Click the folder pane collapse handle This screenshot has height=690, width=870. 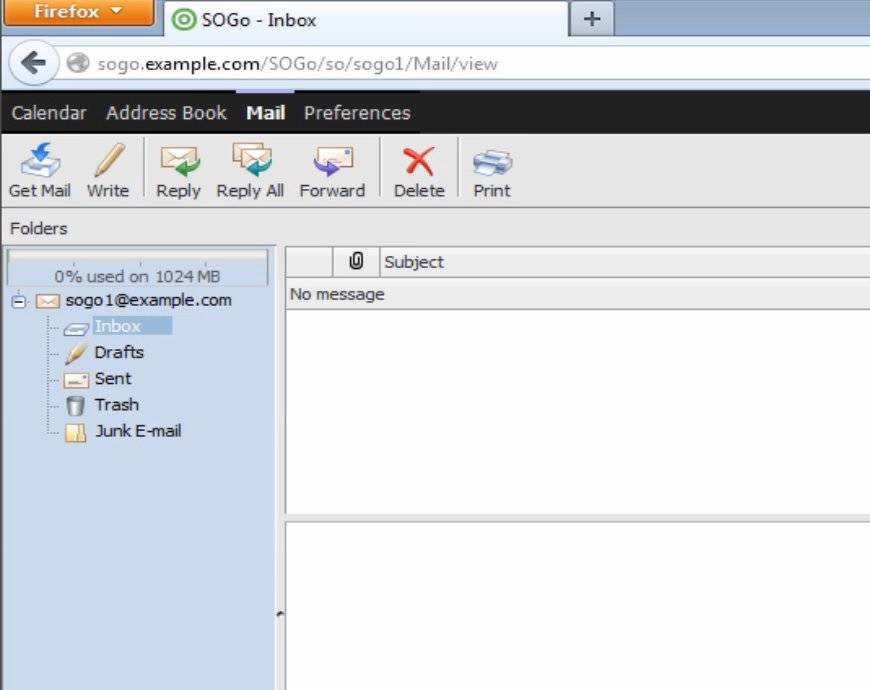[x=280, y=614]
